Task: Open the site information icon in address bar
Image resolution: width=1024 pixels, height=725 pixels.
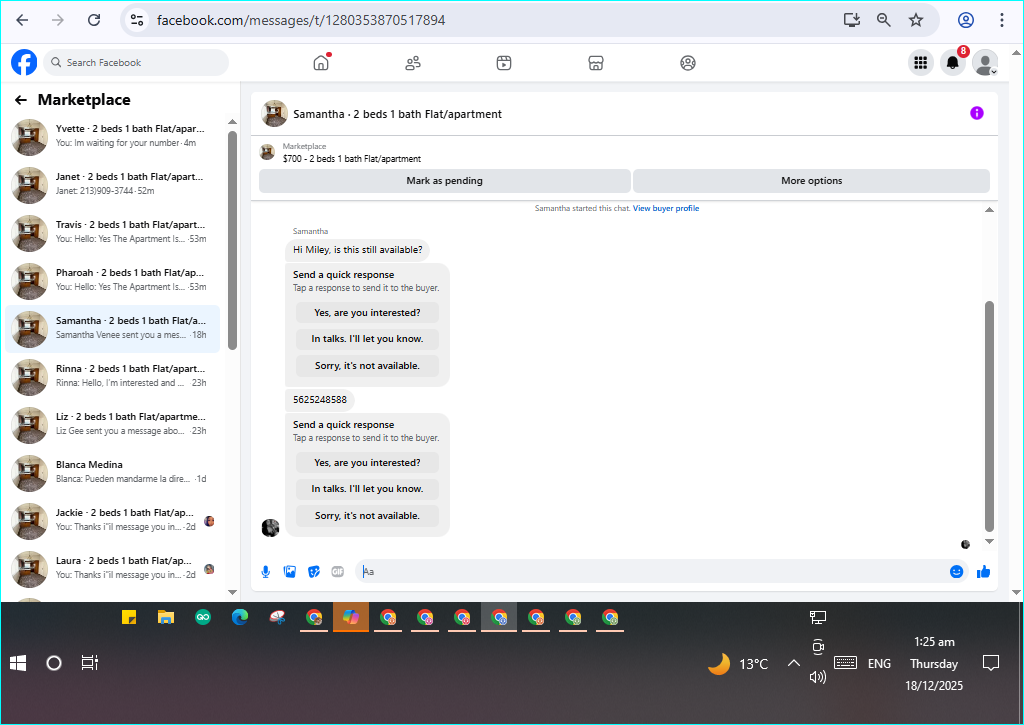Action: coord(136,20)
